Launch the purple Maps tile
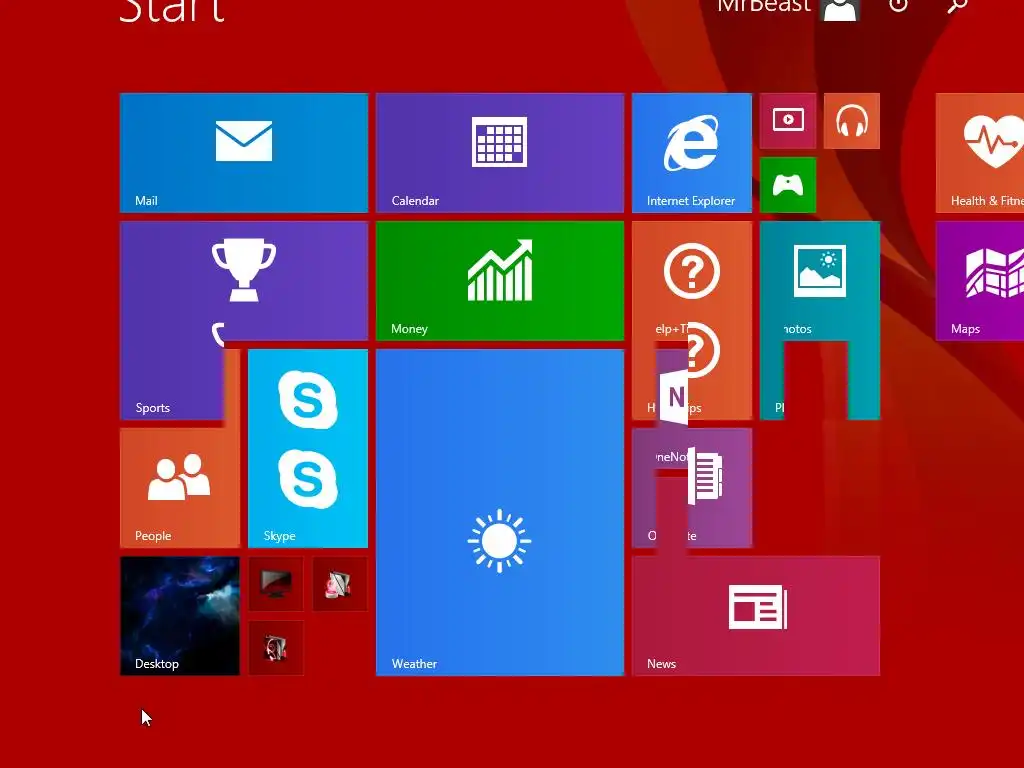Viewport: 1024px width, 768px height. coord(980,281)
